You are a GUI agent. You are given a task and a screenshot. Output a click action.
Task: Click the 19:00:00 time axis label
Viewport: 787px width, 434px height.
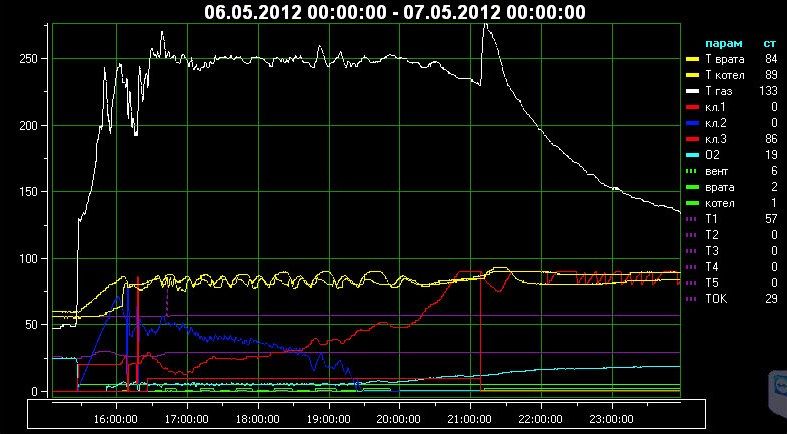click(x=329, y=419)
